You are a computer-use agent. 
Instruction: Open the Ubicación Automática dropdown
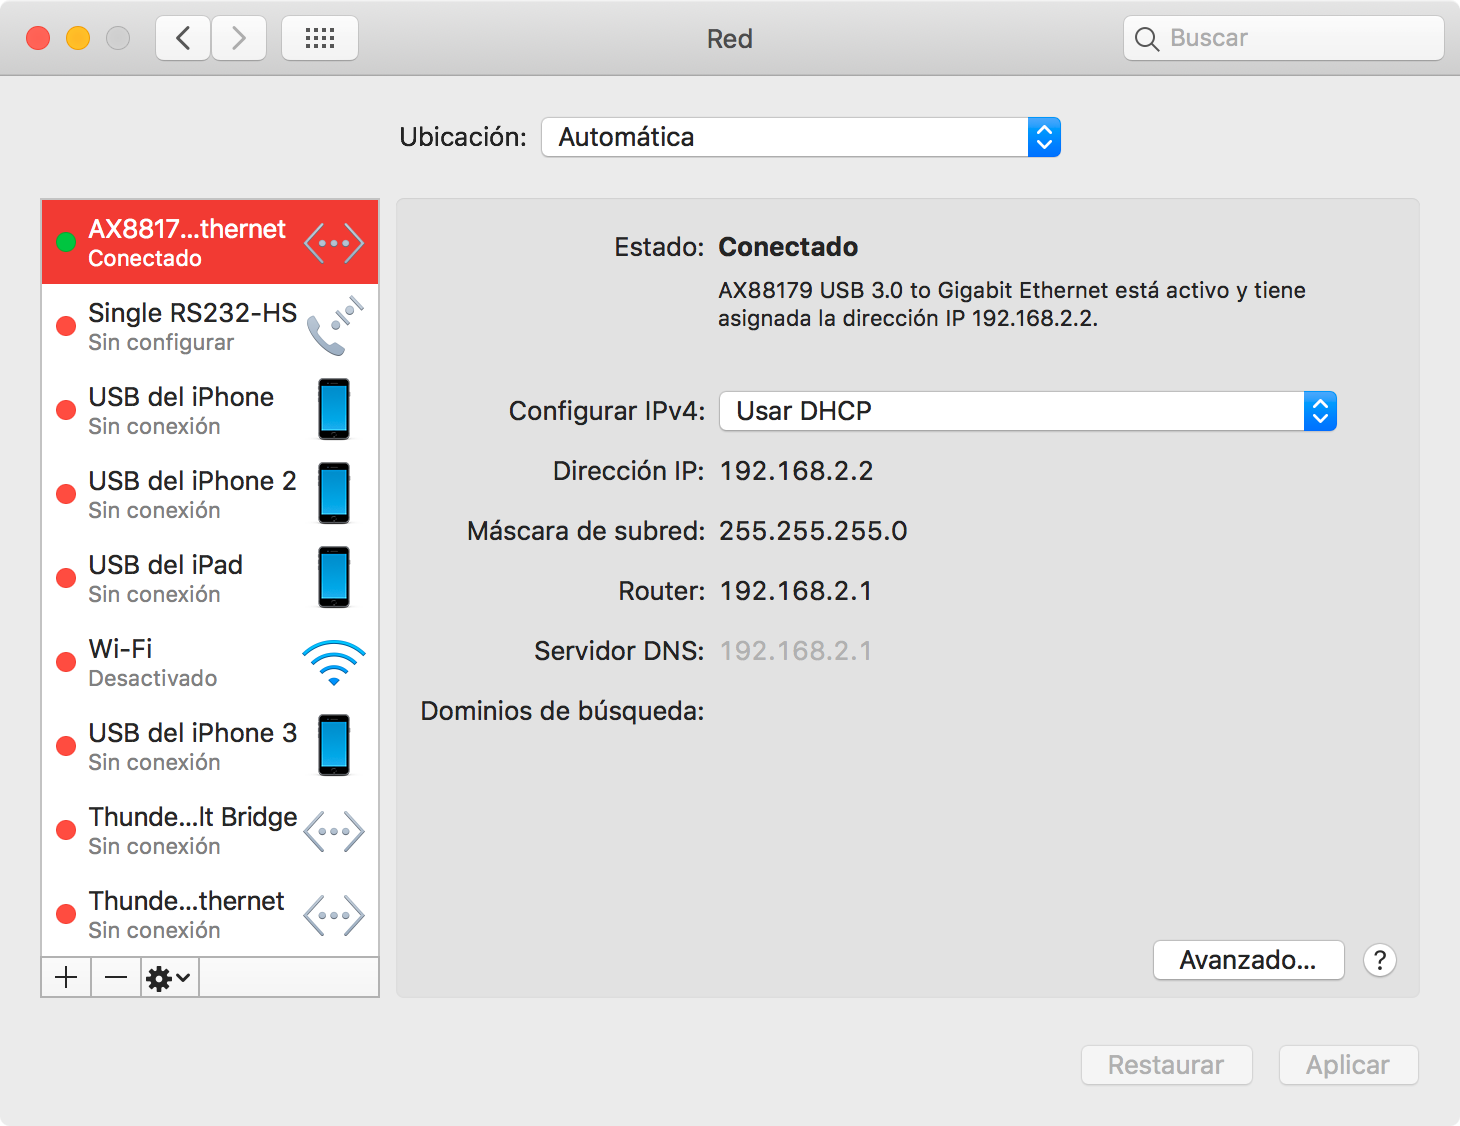801,137
